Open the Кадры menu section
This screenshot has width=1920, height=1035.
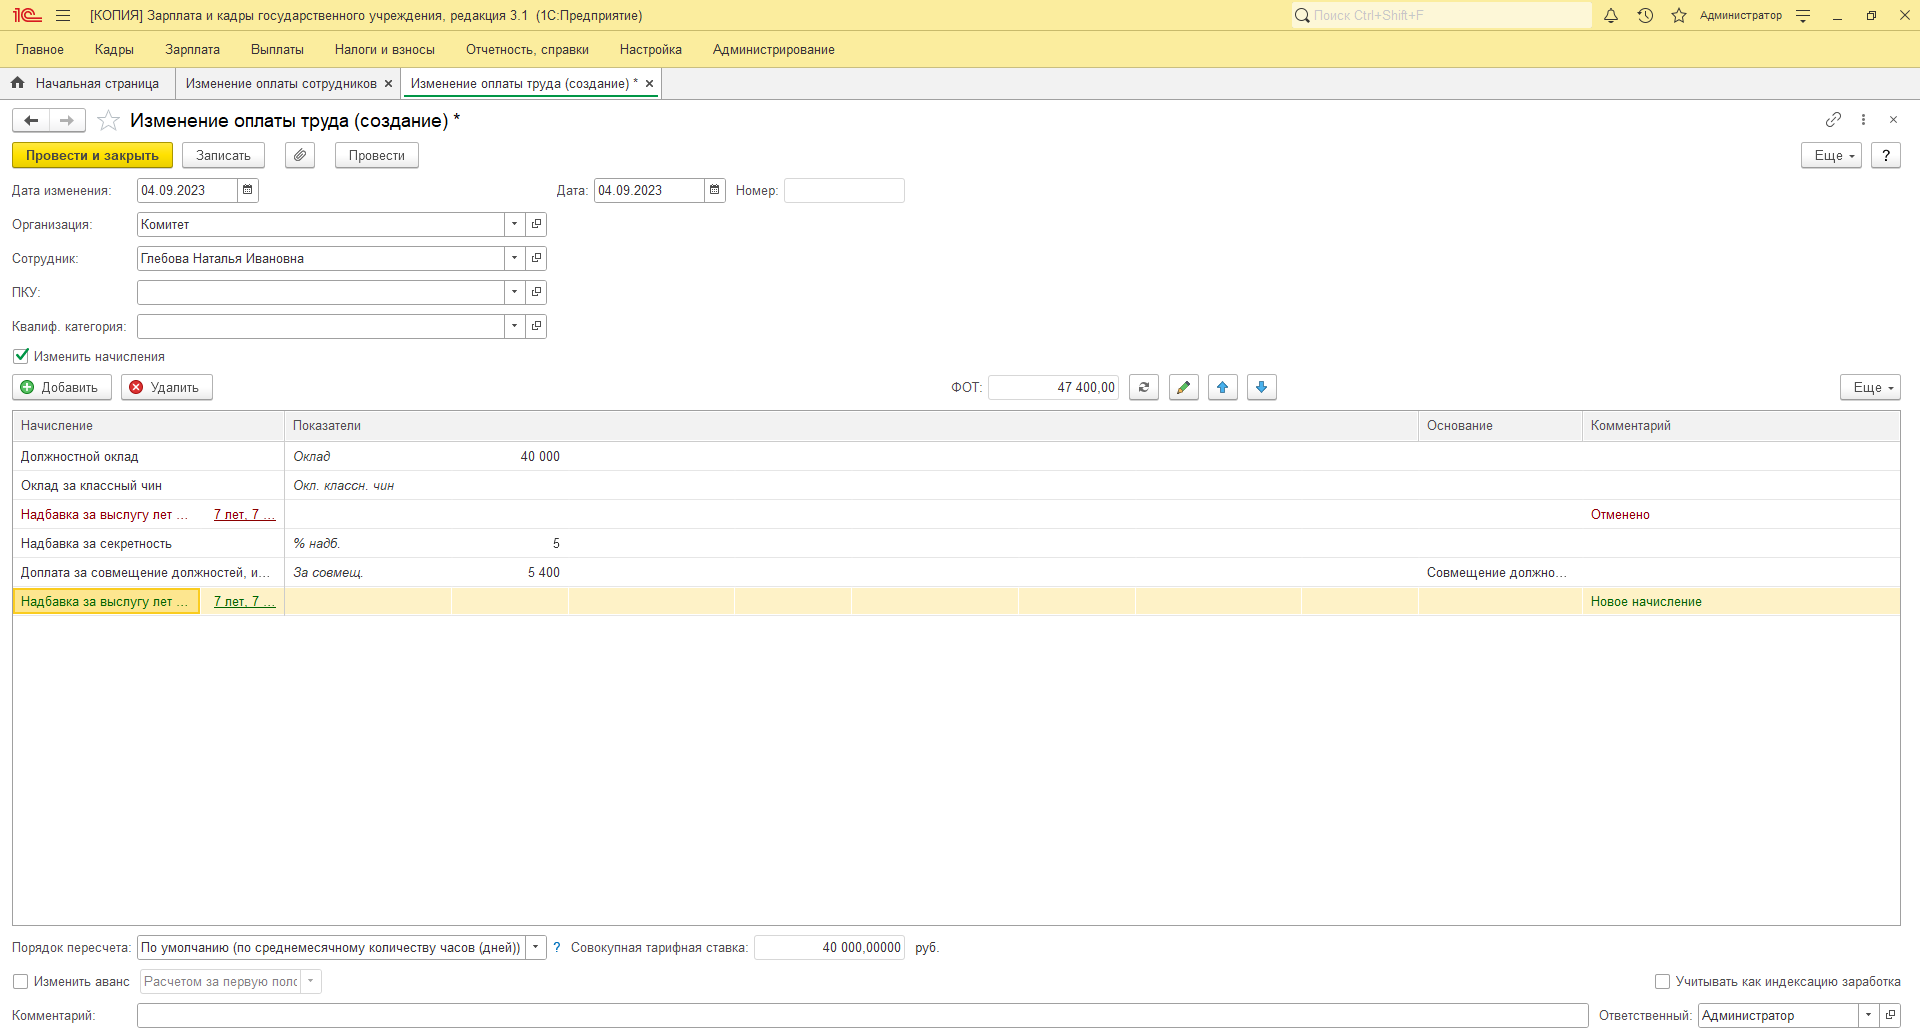(x=114, y=50)
